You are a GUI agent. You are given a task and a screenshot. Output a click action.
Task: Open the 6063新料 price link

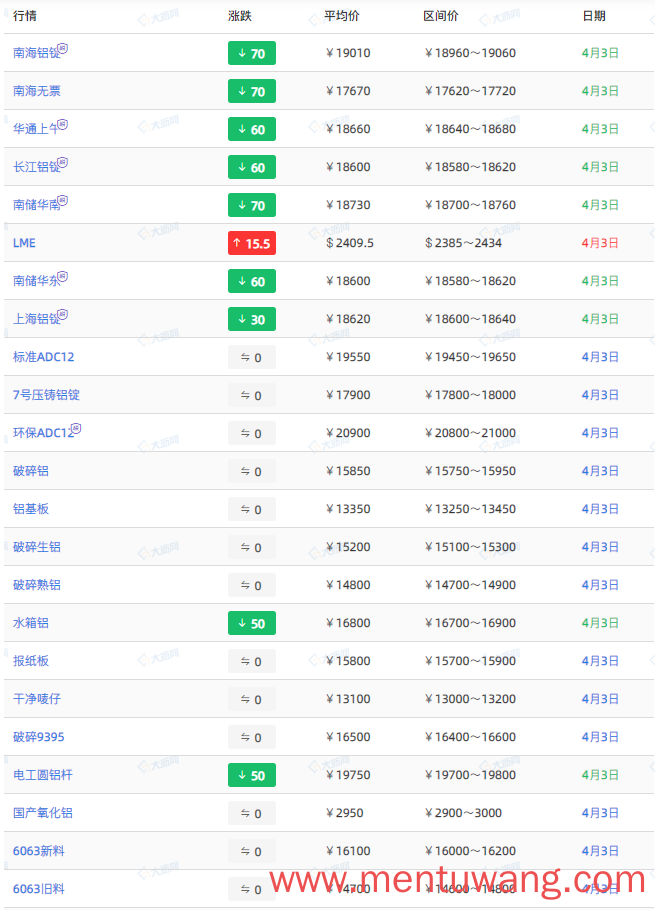39,851
